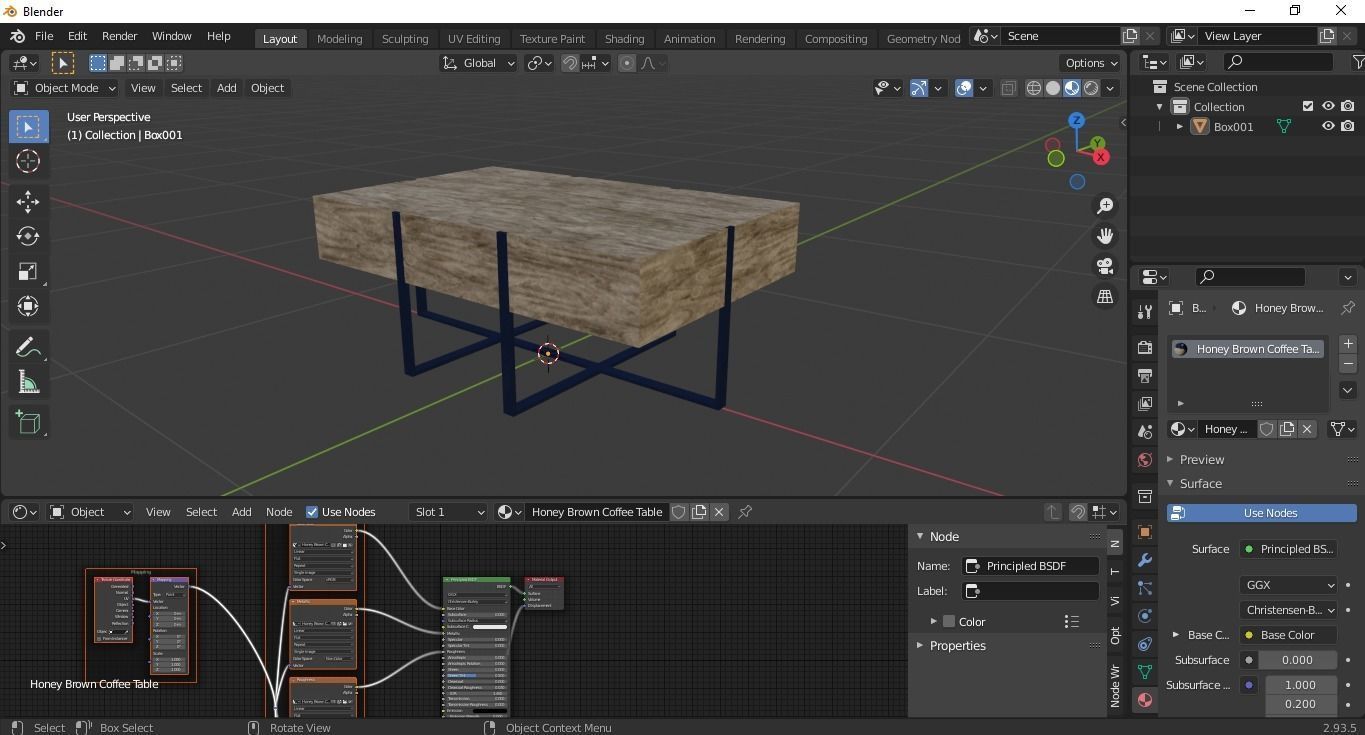The image size is (1365, 735).
Task: Expand the Box001 tree item
Action: click(x=1180, y=127)
